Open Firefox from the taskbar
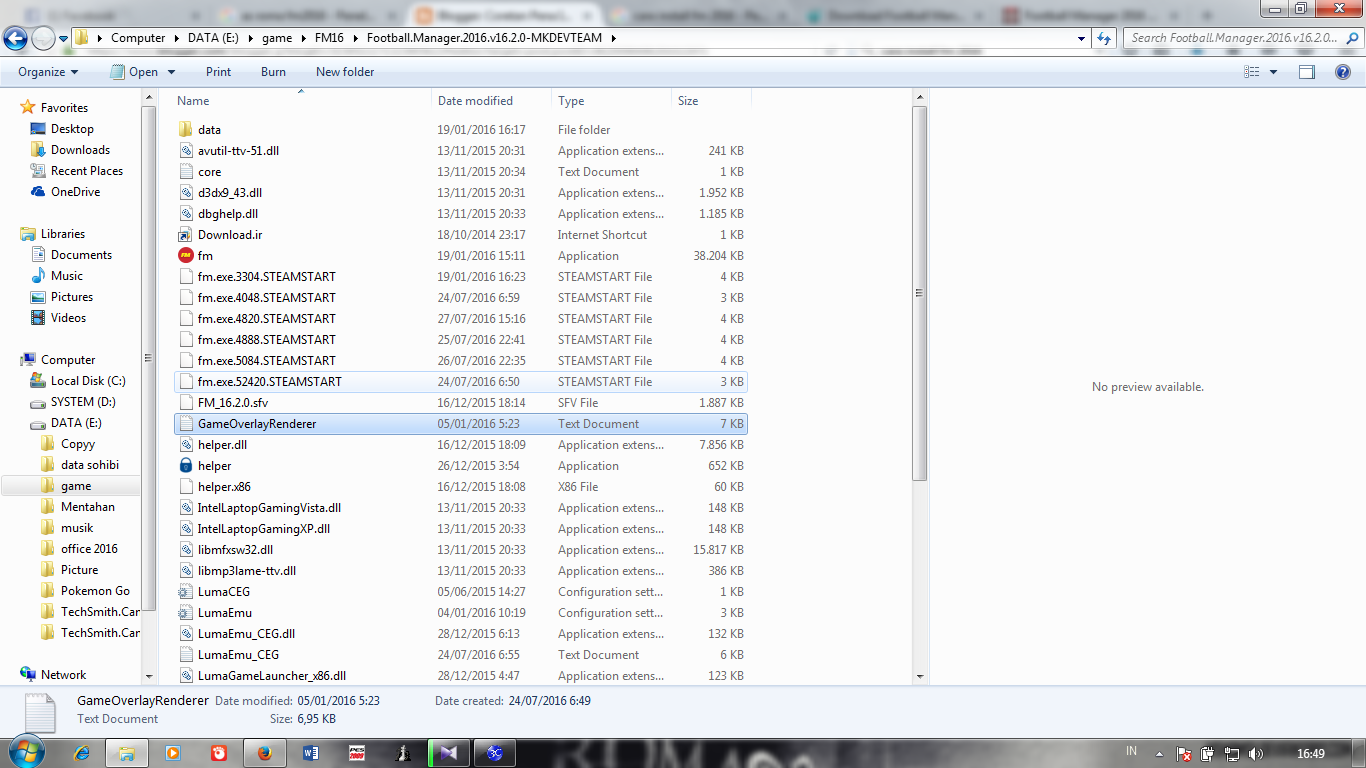The image size is (1366, 768). [x=264, y=753]
